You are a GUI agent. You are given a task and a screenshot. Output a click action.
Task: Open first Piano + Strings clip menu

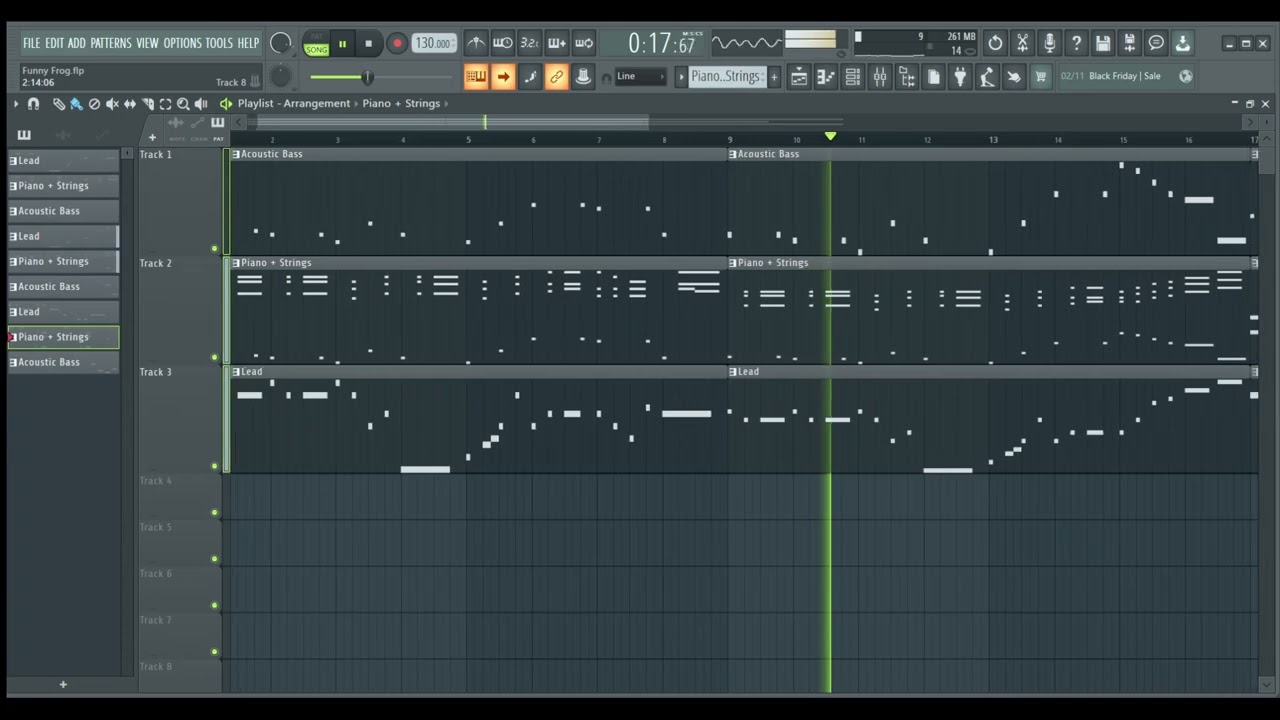[236, 263]
